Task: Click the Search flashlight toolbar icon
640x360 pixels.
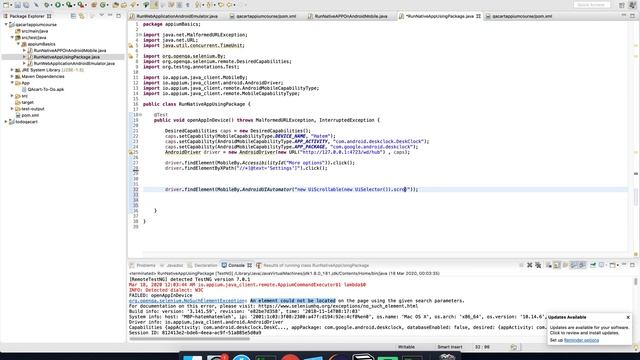Action: coord(133,5)
